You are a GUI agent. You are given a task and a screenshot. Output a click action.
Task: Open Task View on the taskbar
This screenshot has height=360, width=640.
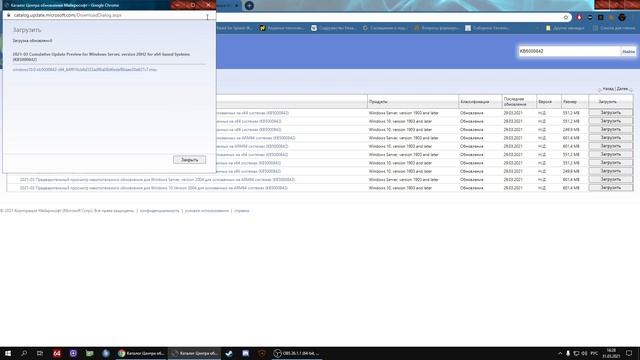coord(40,353)
